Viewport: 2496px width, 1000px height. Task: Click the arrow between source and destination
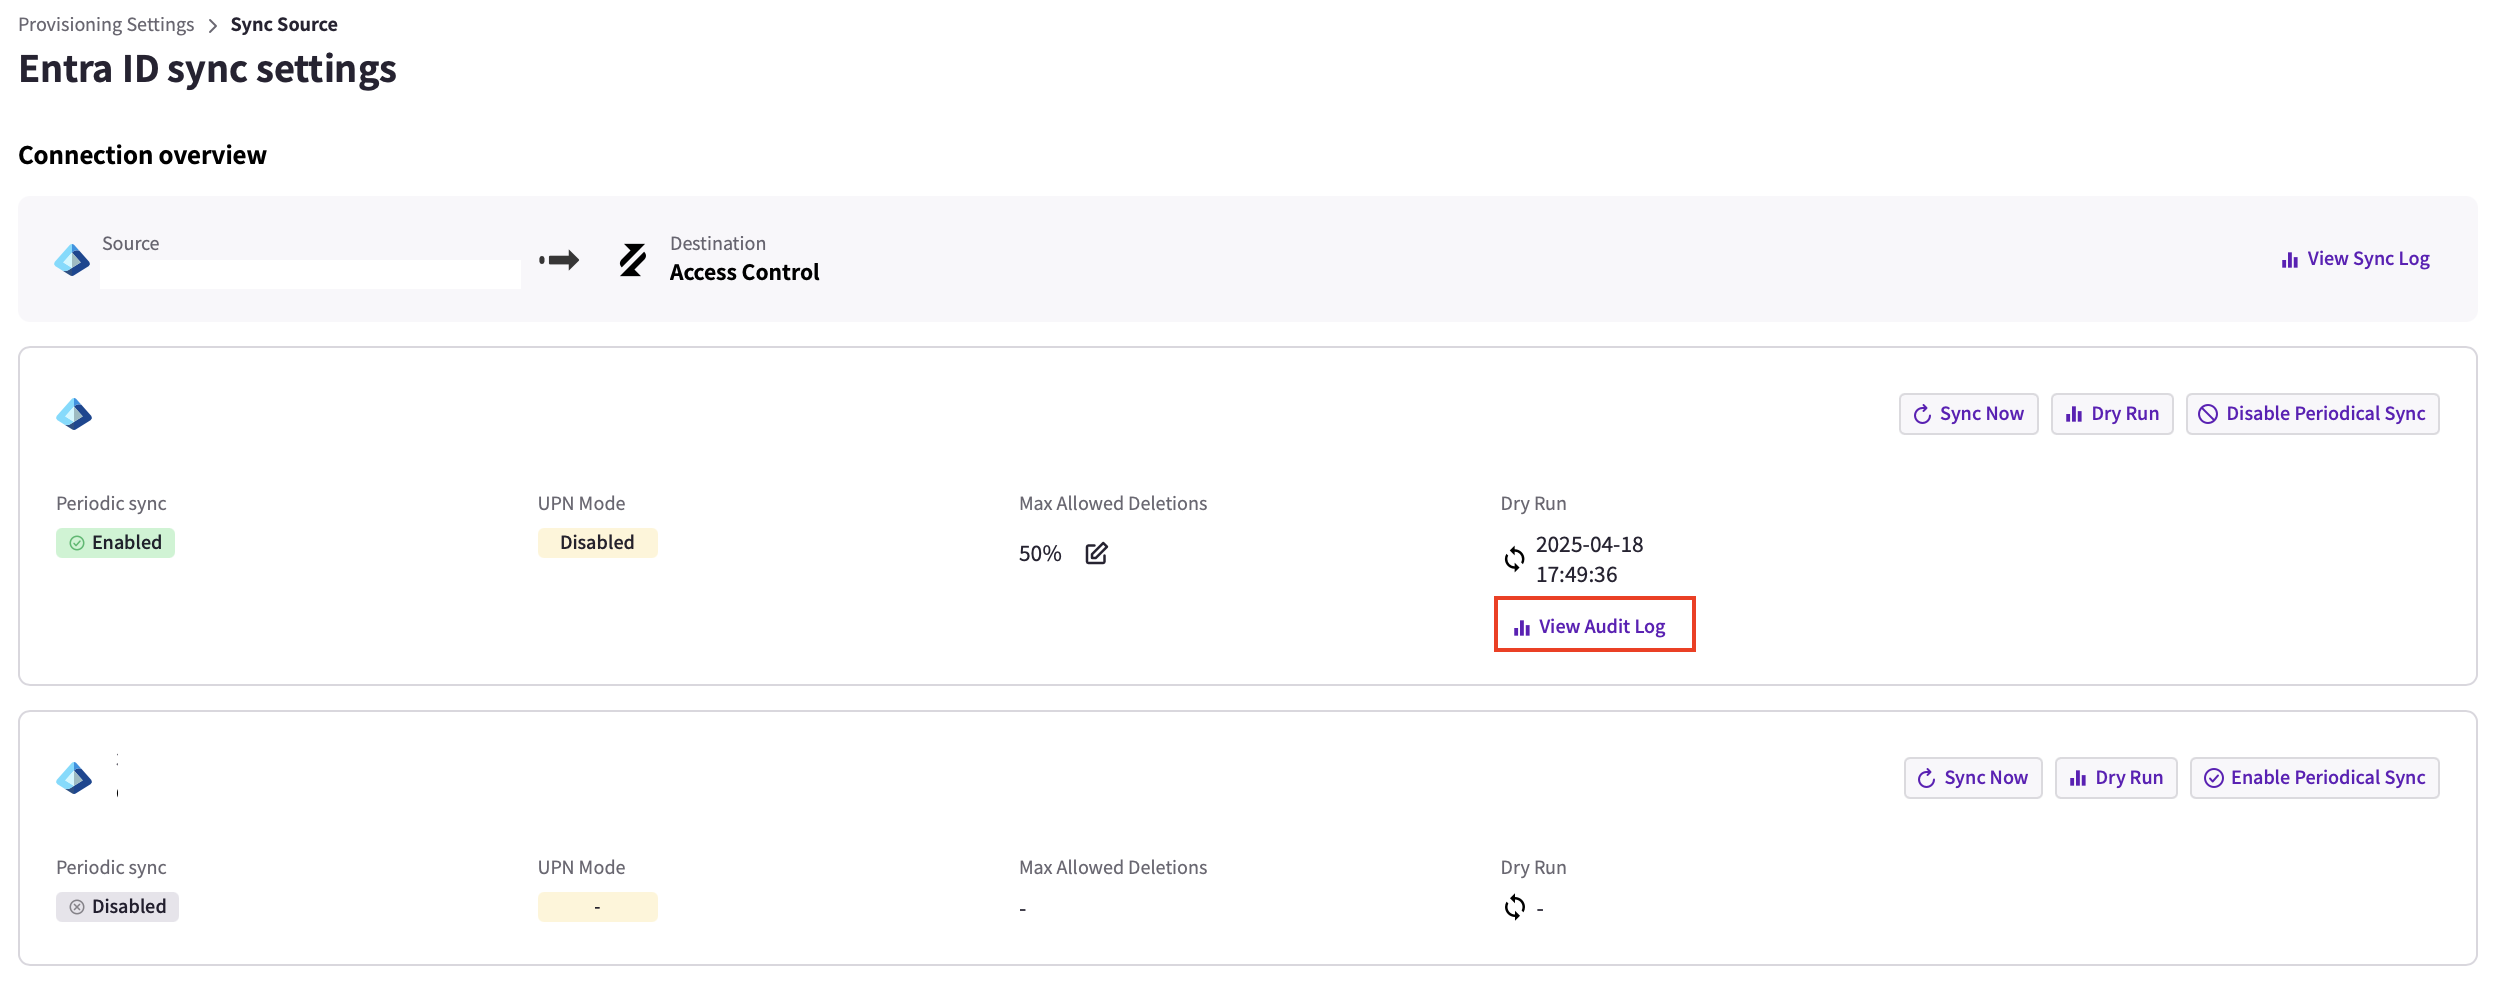tap(559, 260)
